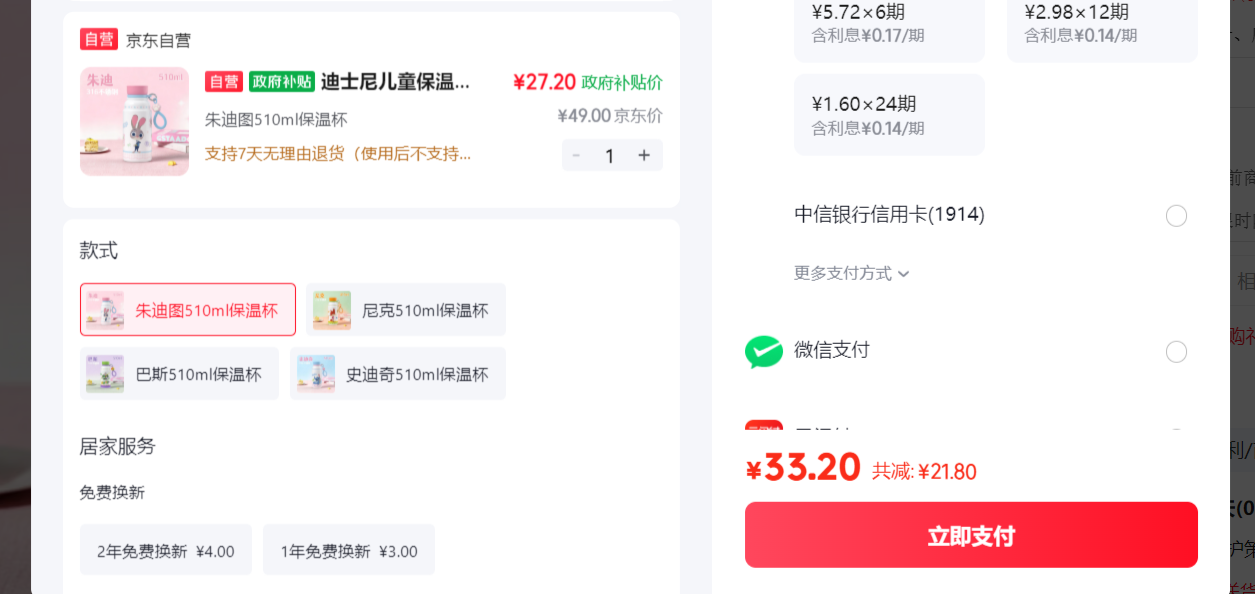Select the 中信银行信用卡(1914) radio button

[1176, 216]
